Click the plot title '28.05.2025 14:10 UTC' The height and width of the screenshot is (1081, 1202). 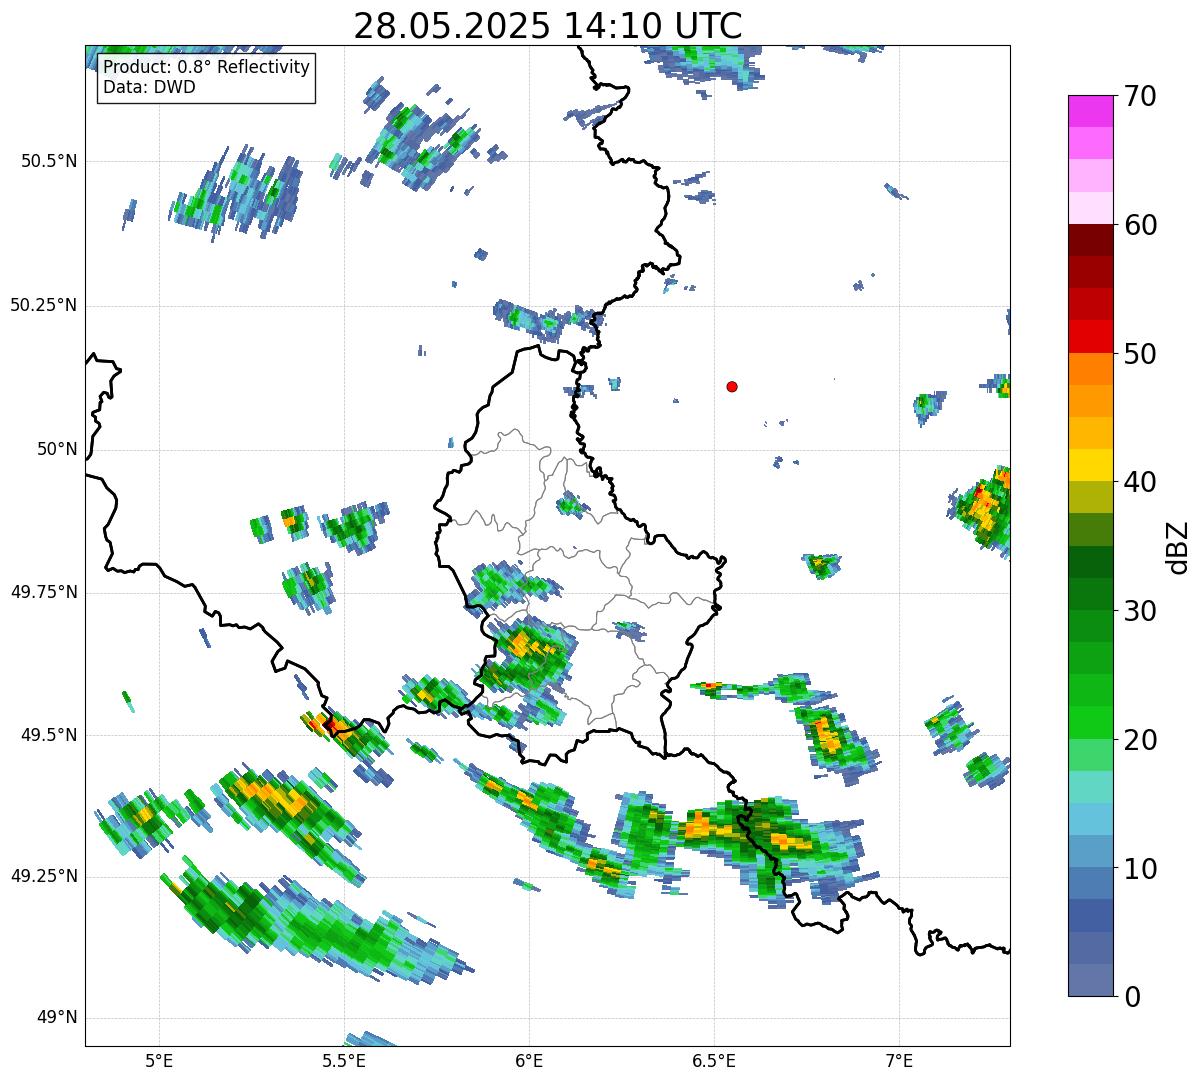tap(548, 26)
